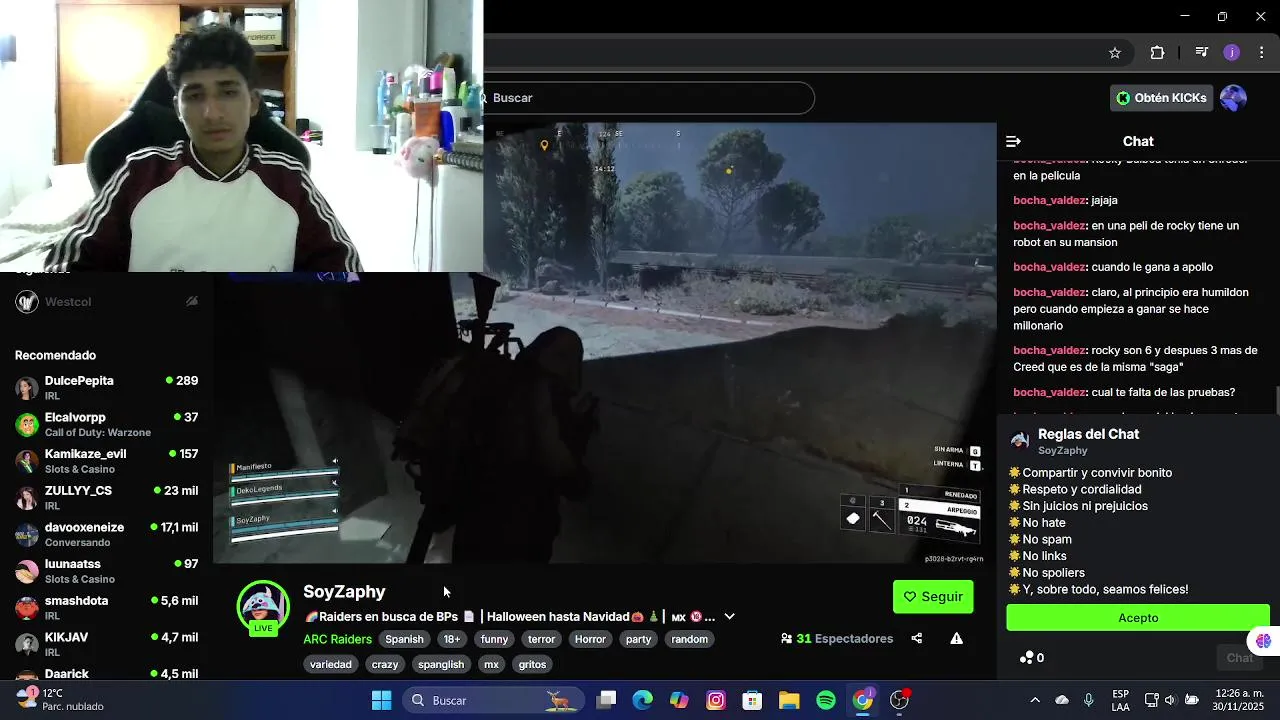1280x720 pixels.
Task: Bookmark this page with the star icon
Action: tap(1115, 53)
